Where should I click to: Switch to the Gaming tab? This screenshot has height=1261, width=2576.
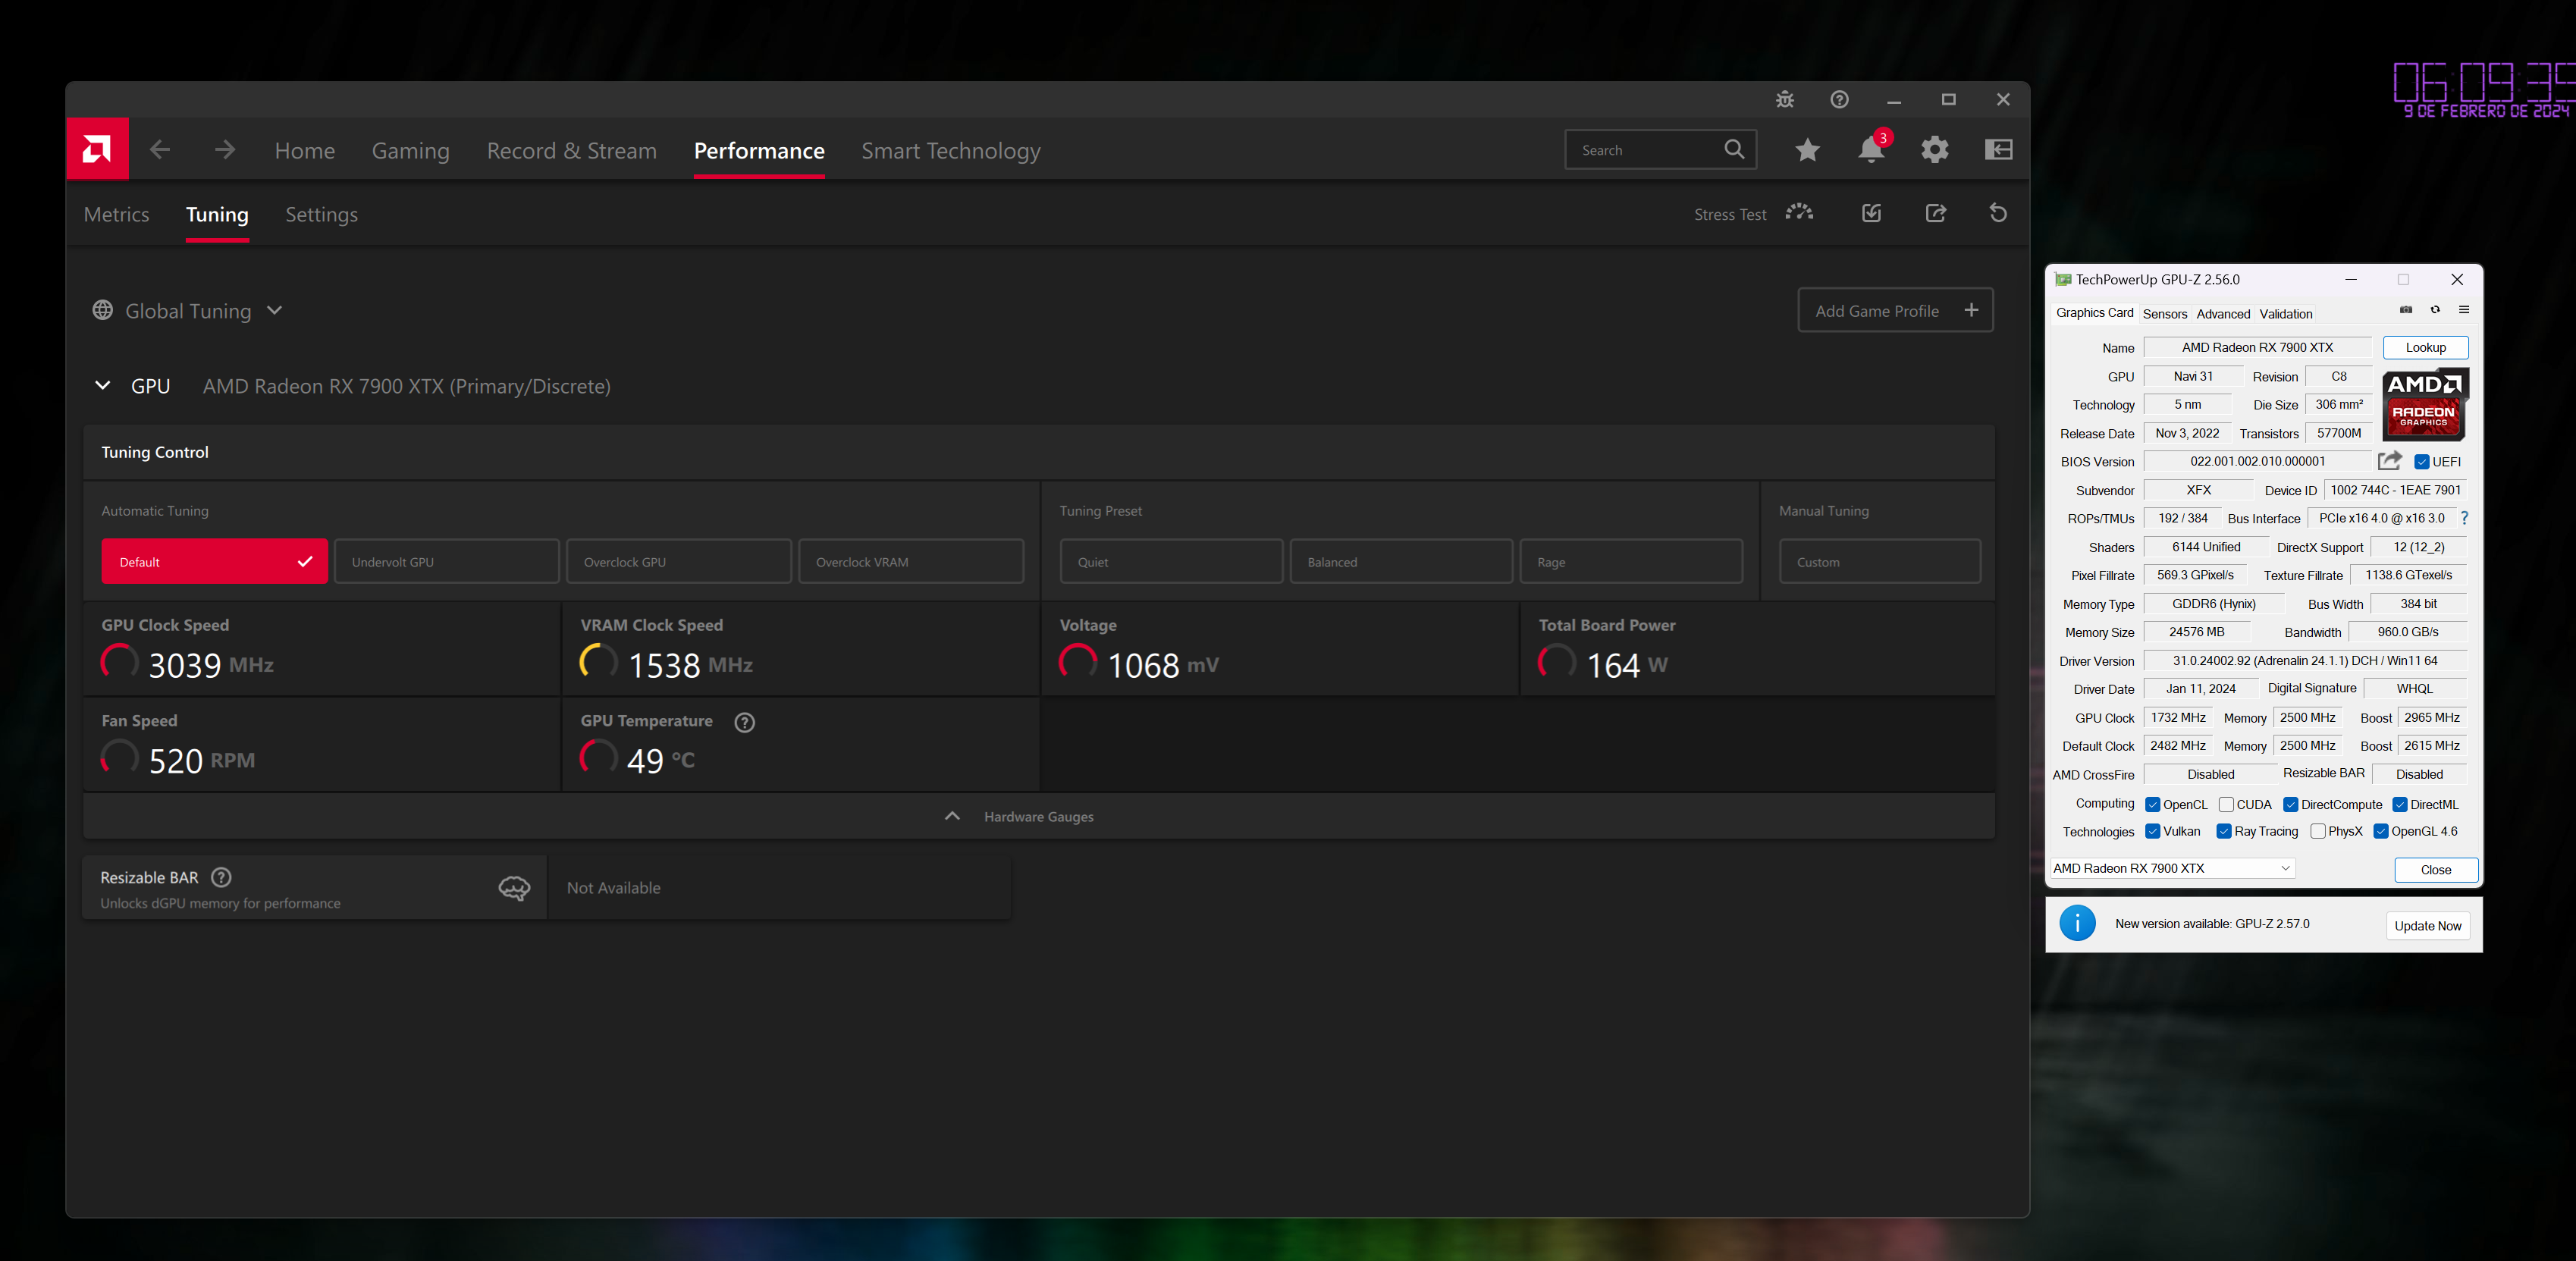point(410,151)
